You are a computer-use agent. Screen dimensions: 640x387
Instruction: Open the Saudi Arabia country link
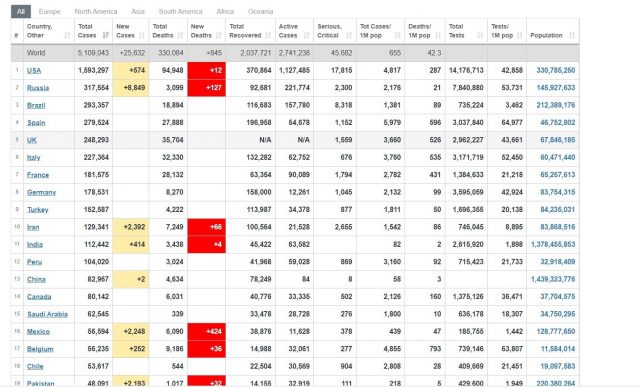(47, 314)
